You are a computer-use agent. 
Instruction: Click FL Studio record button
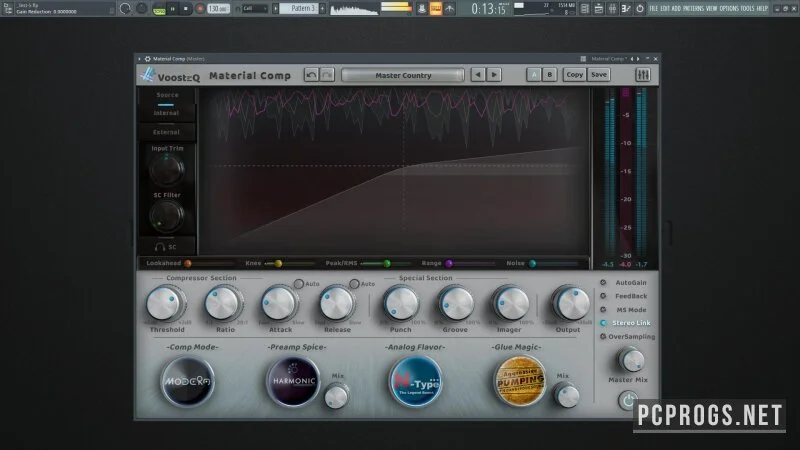(199, 9)
